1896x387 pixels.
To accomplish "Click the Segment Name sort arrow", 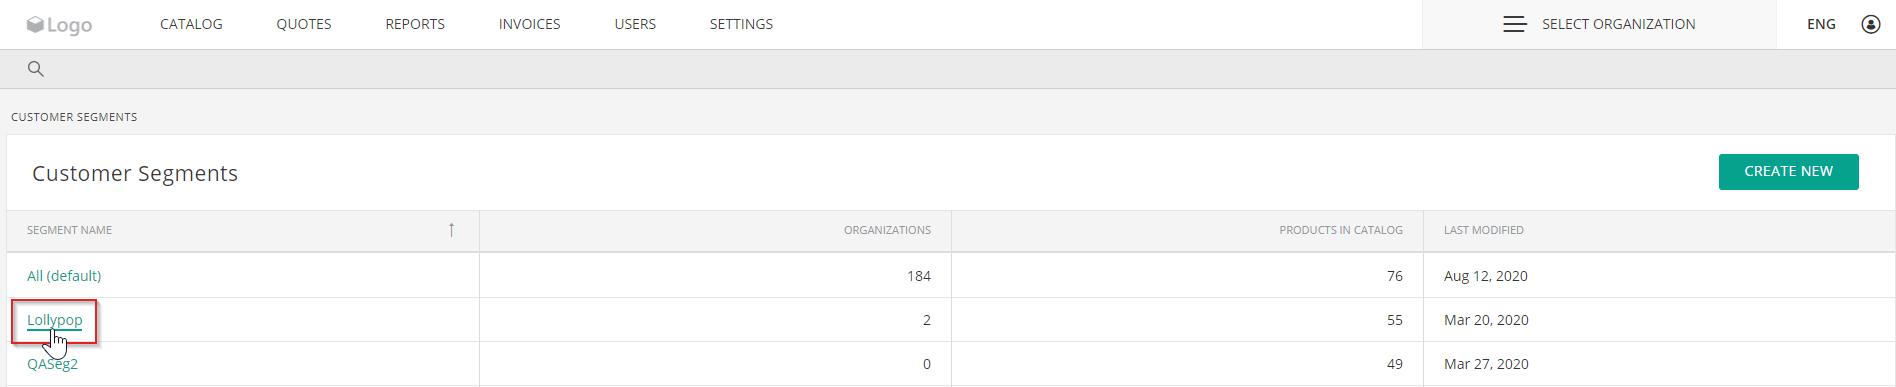I will pyautogui.click(x=452, y=230).
